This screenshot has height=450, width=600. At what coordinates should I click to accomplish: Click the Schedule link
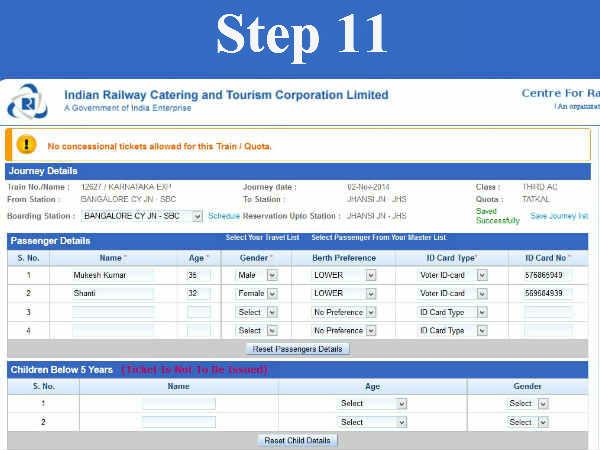(x=224, y=216)
